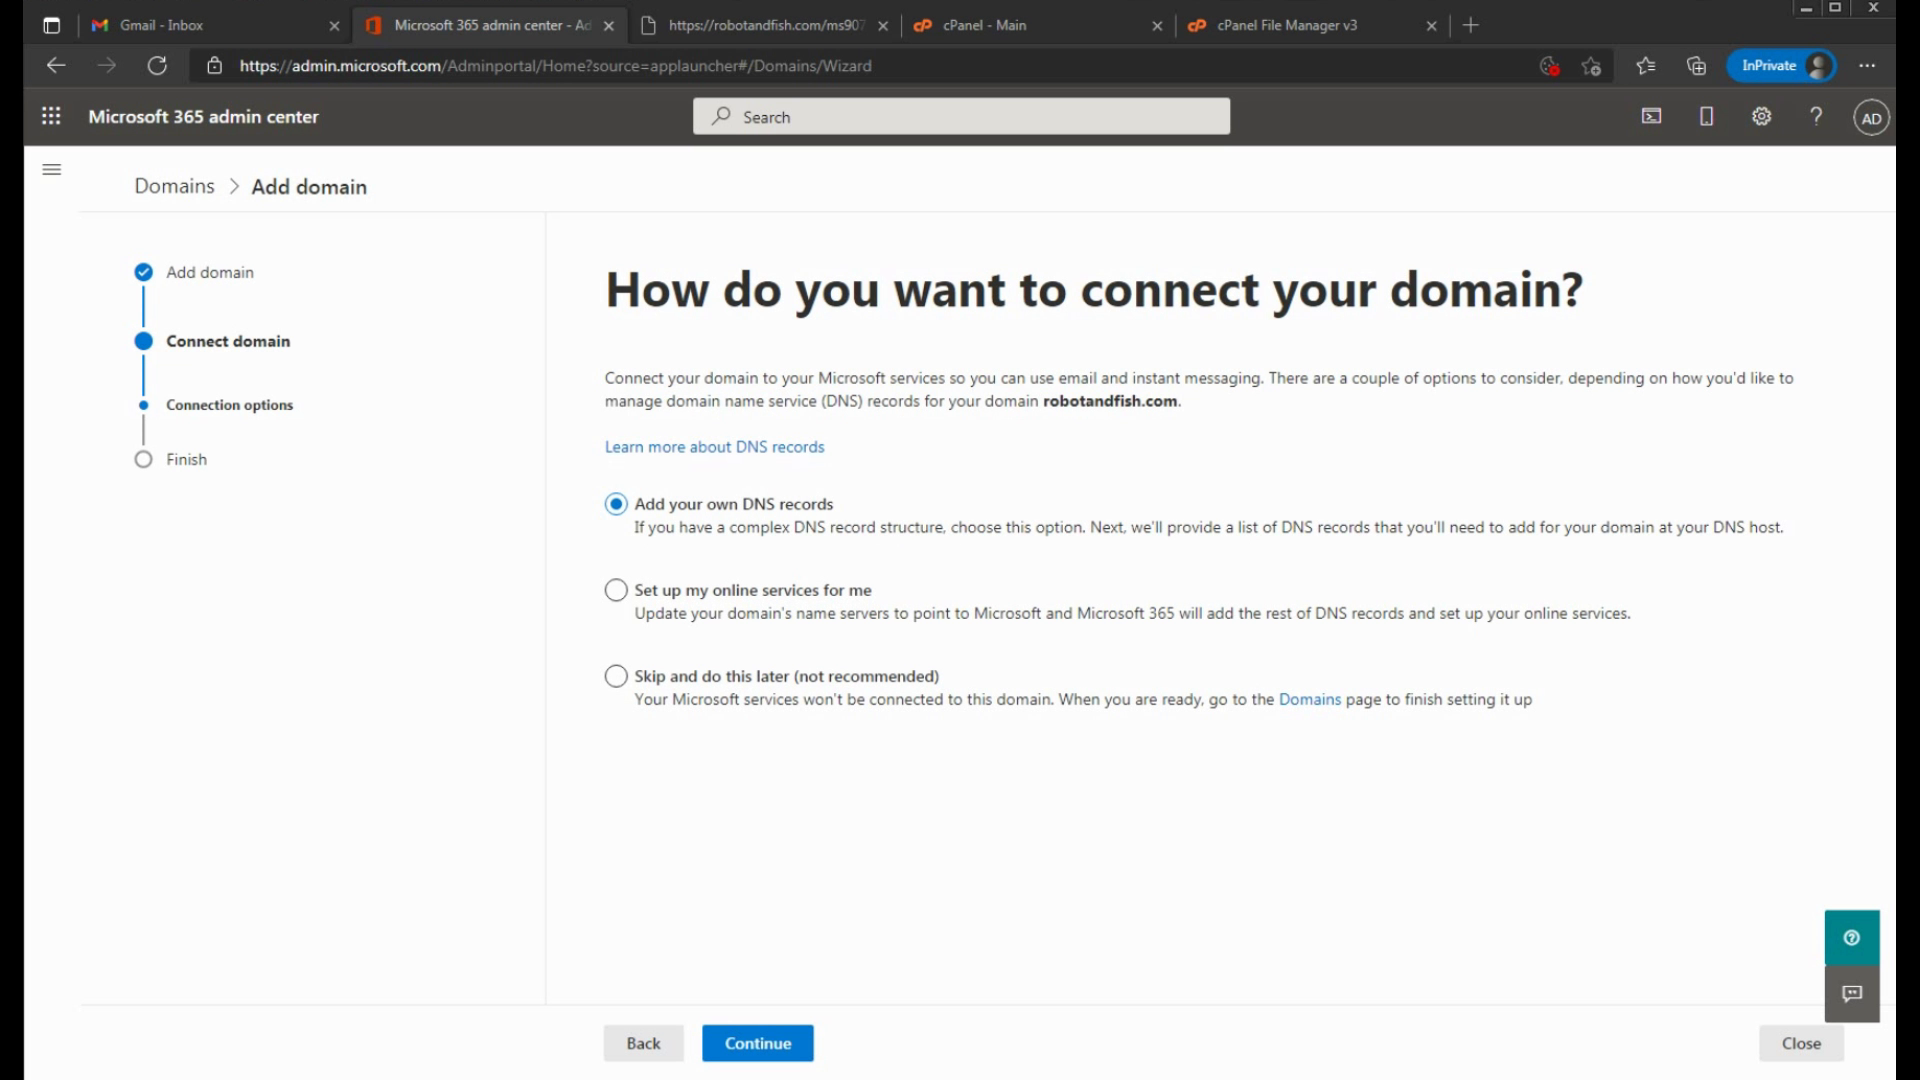Go to Domains breadcrumb link
This screenshot has width=1920, height=1080.
pos(174,186)
